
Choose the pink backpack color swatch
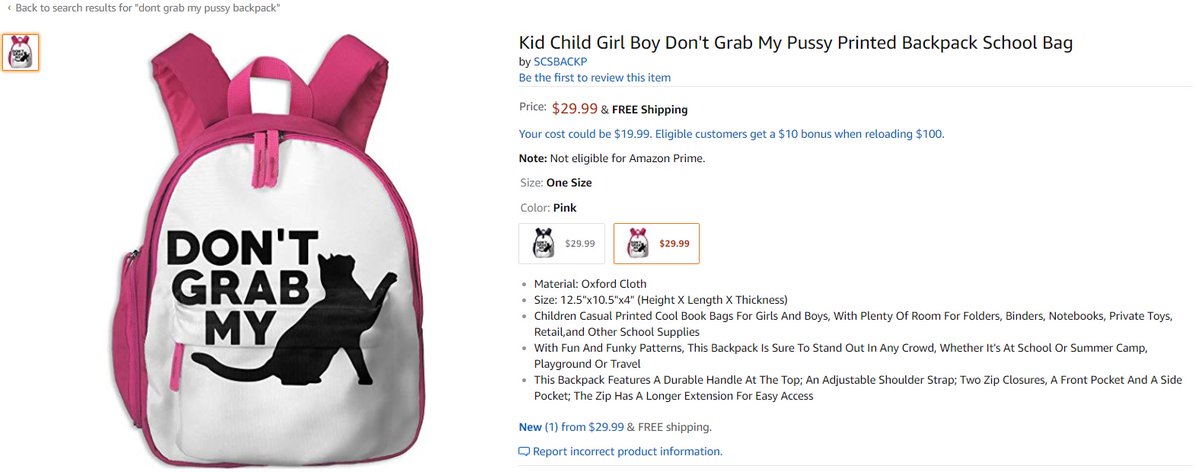(656, 243)
